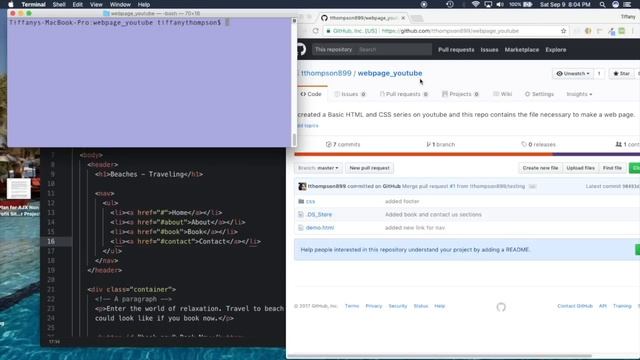Screen dimensions: 640x360
Task: Click the language bar color strip
Action: [467, 154]
